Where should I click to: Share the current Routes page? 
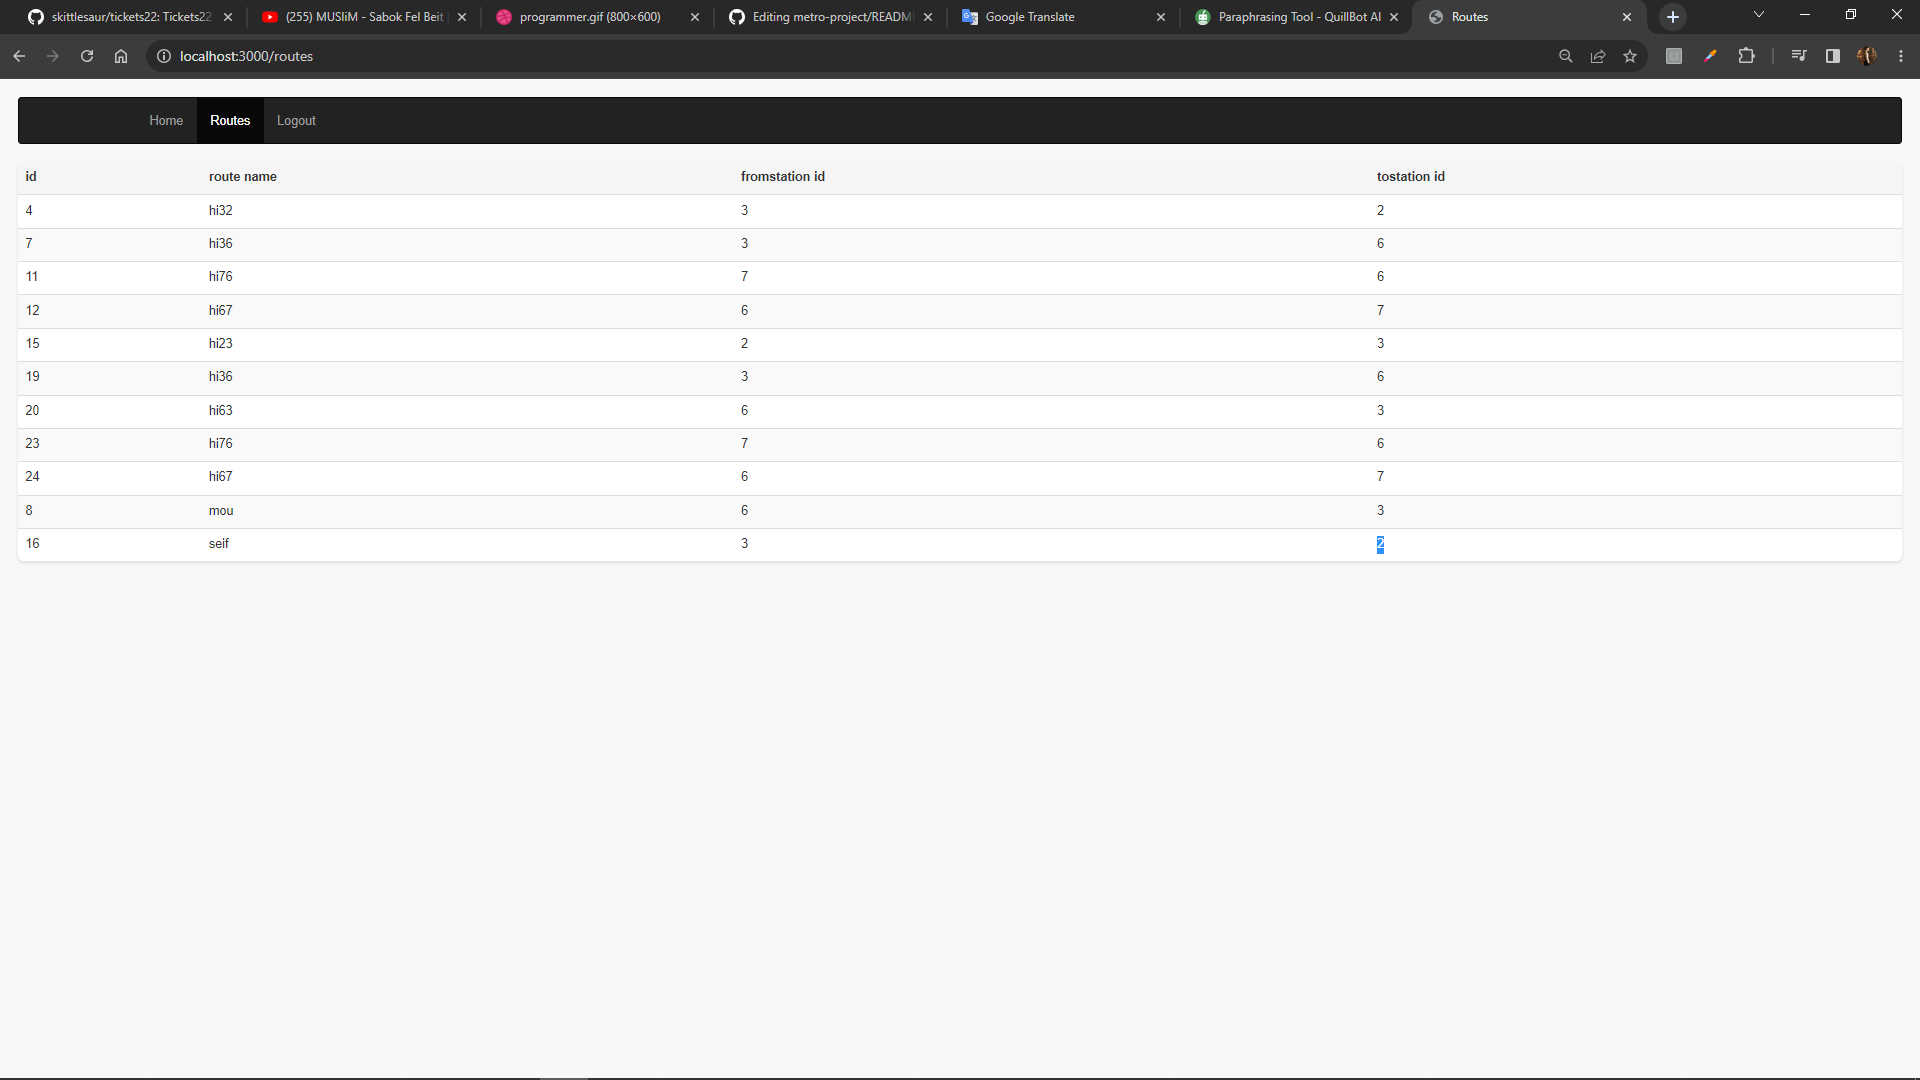point(1598,56)
